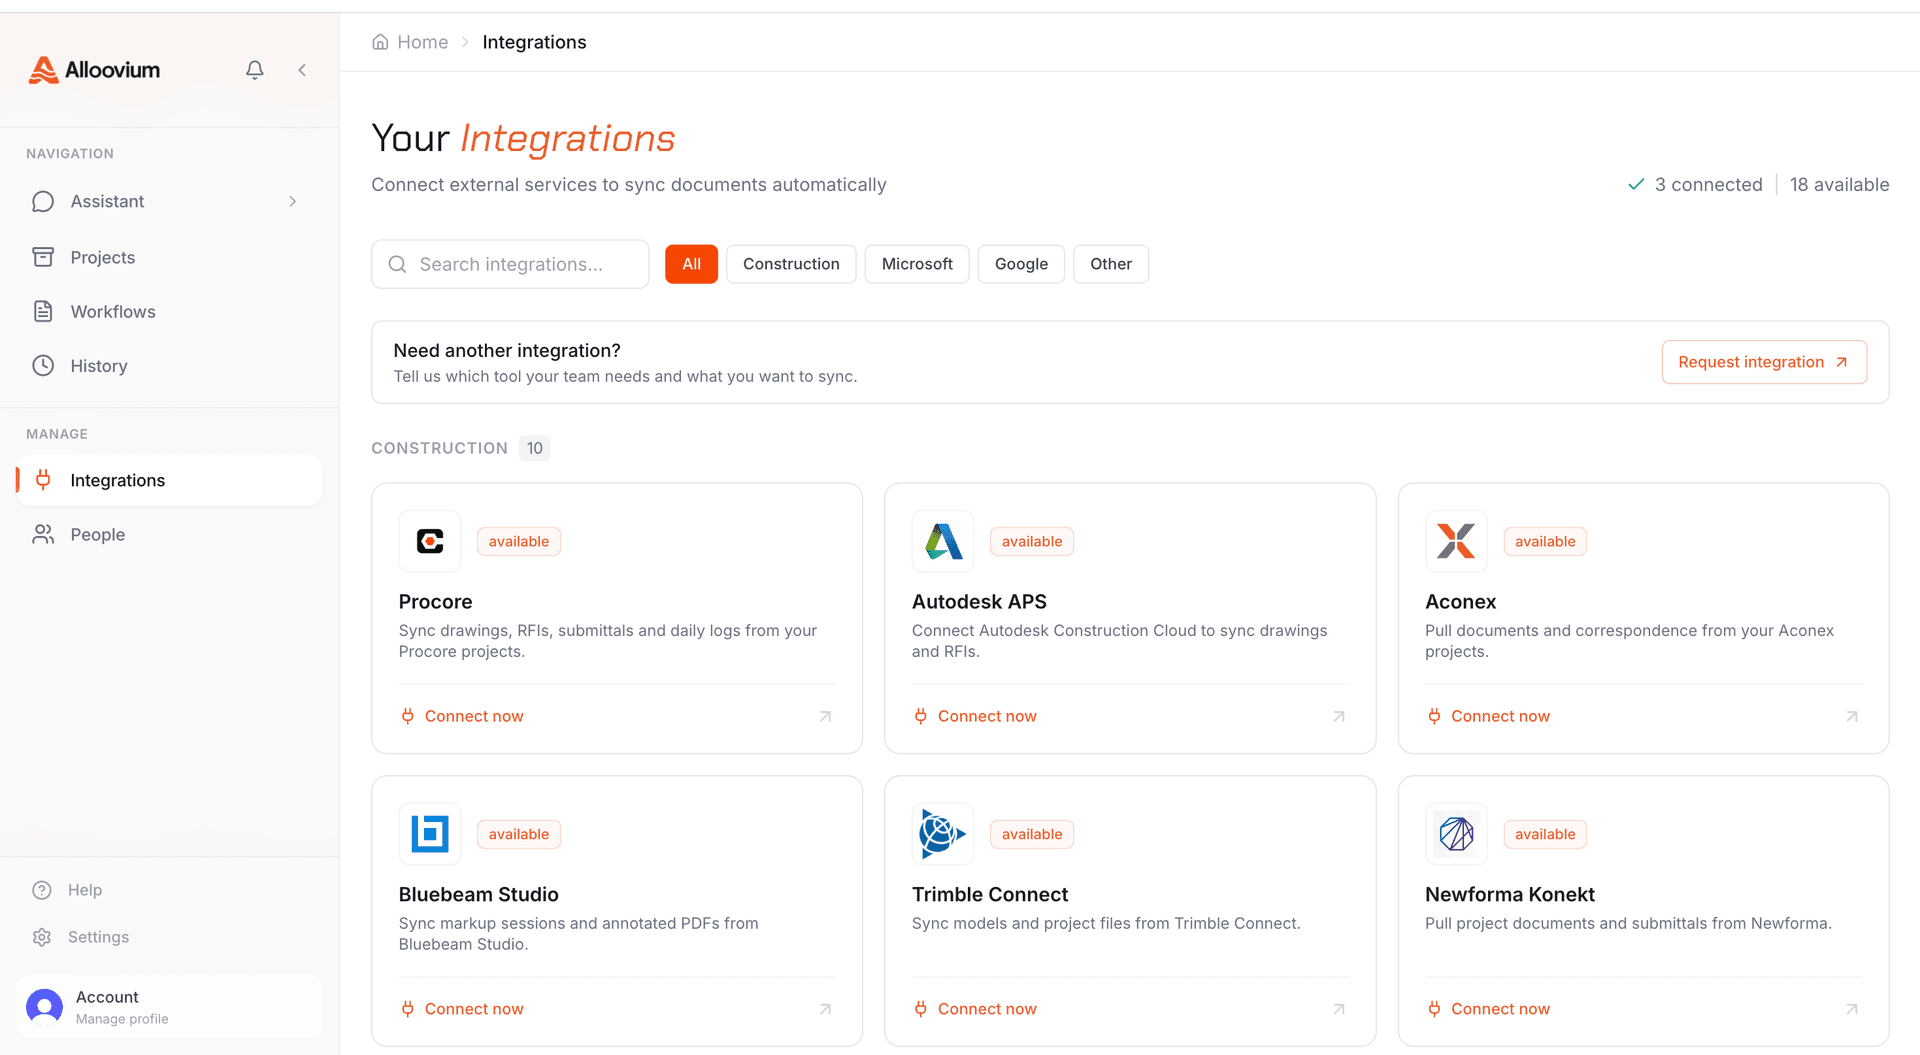Connect now for Trimble Connect

[x=975, y=1009]
